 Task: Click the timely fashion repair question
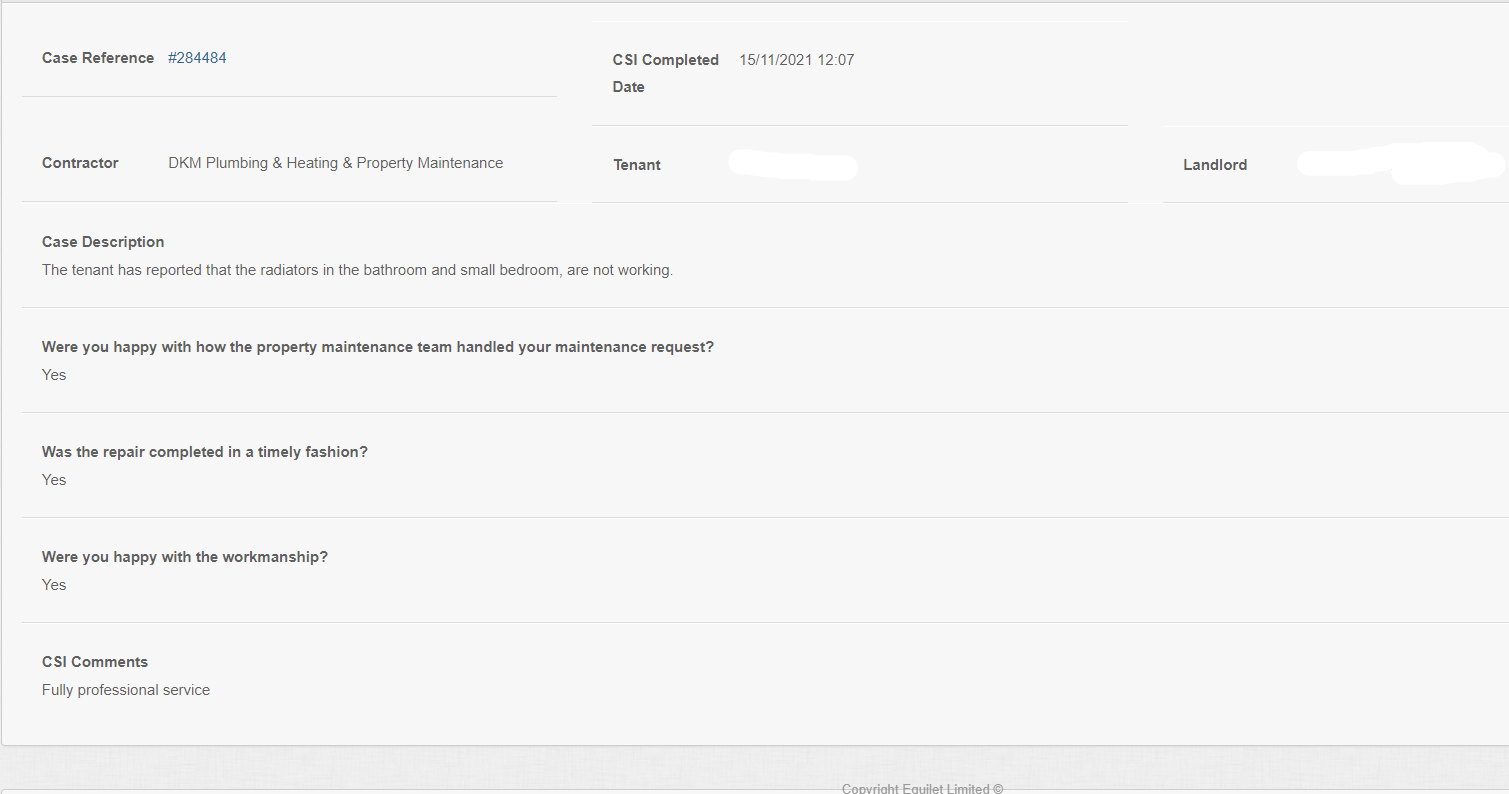coord(205,452)
